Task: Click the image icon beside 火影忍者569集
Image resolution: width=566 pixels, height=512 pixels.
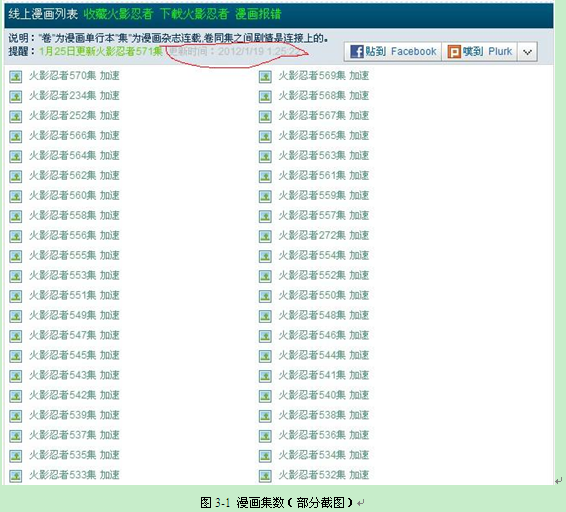Action: pyautogui.click(x=265, y=77)
